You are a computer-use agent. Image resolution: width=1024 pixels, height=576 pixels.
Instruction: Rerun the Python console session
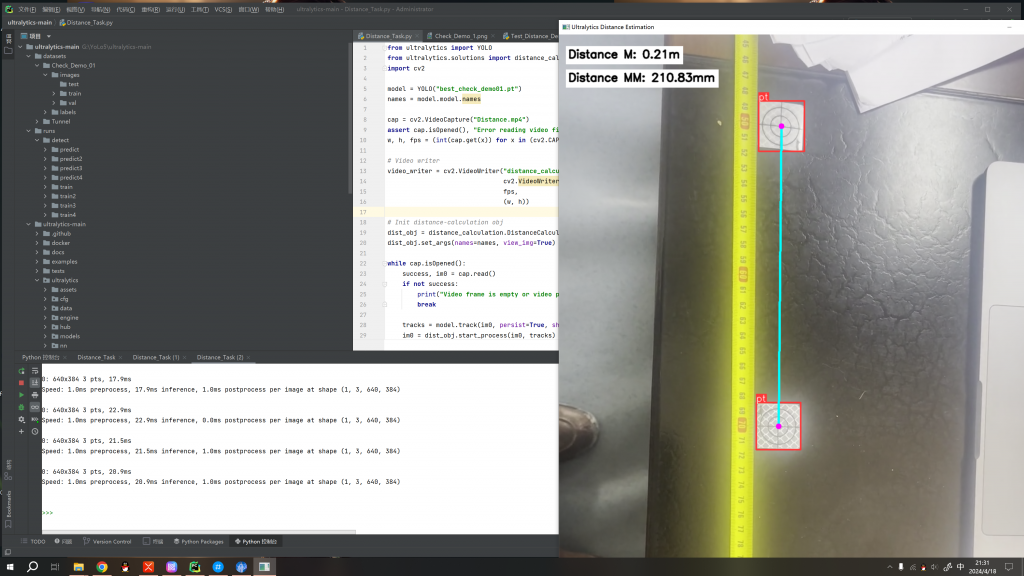21,370
